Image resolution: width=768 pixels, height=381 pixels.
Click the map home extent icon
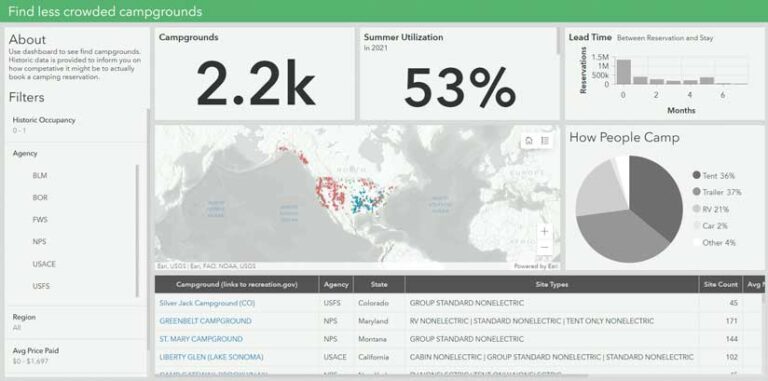click(x=528, y=141)
